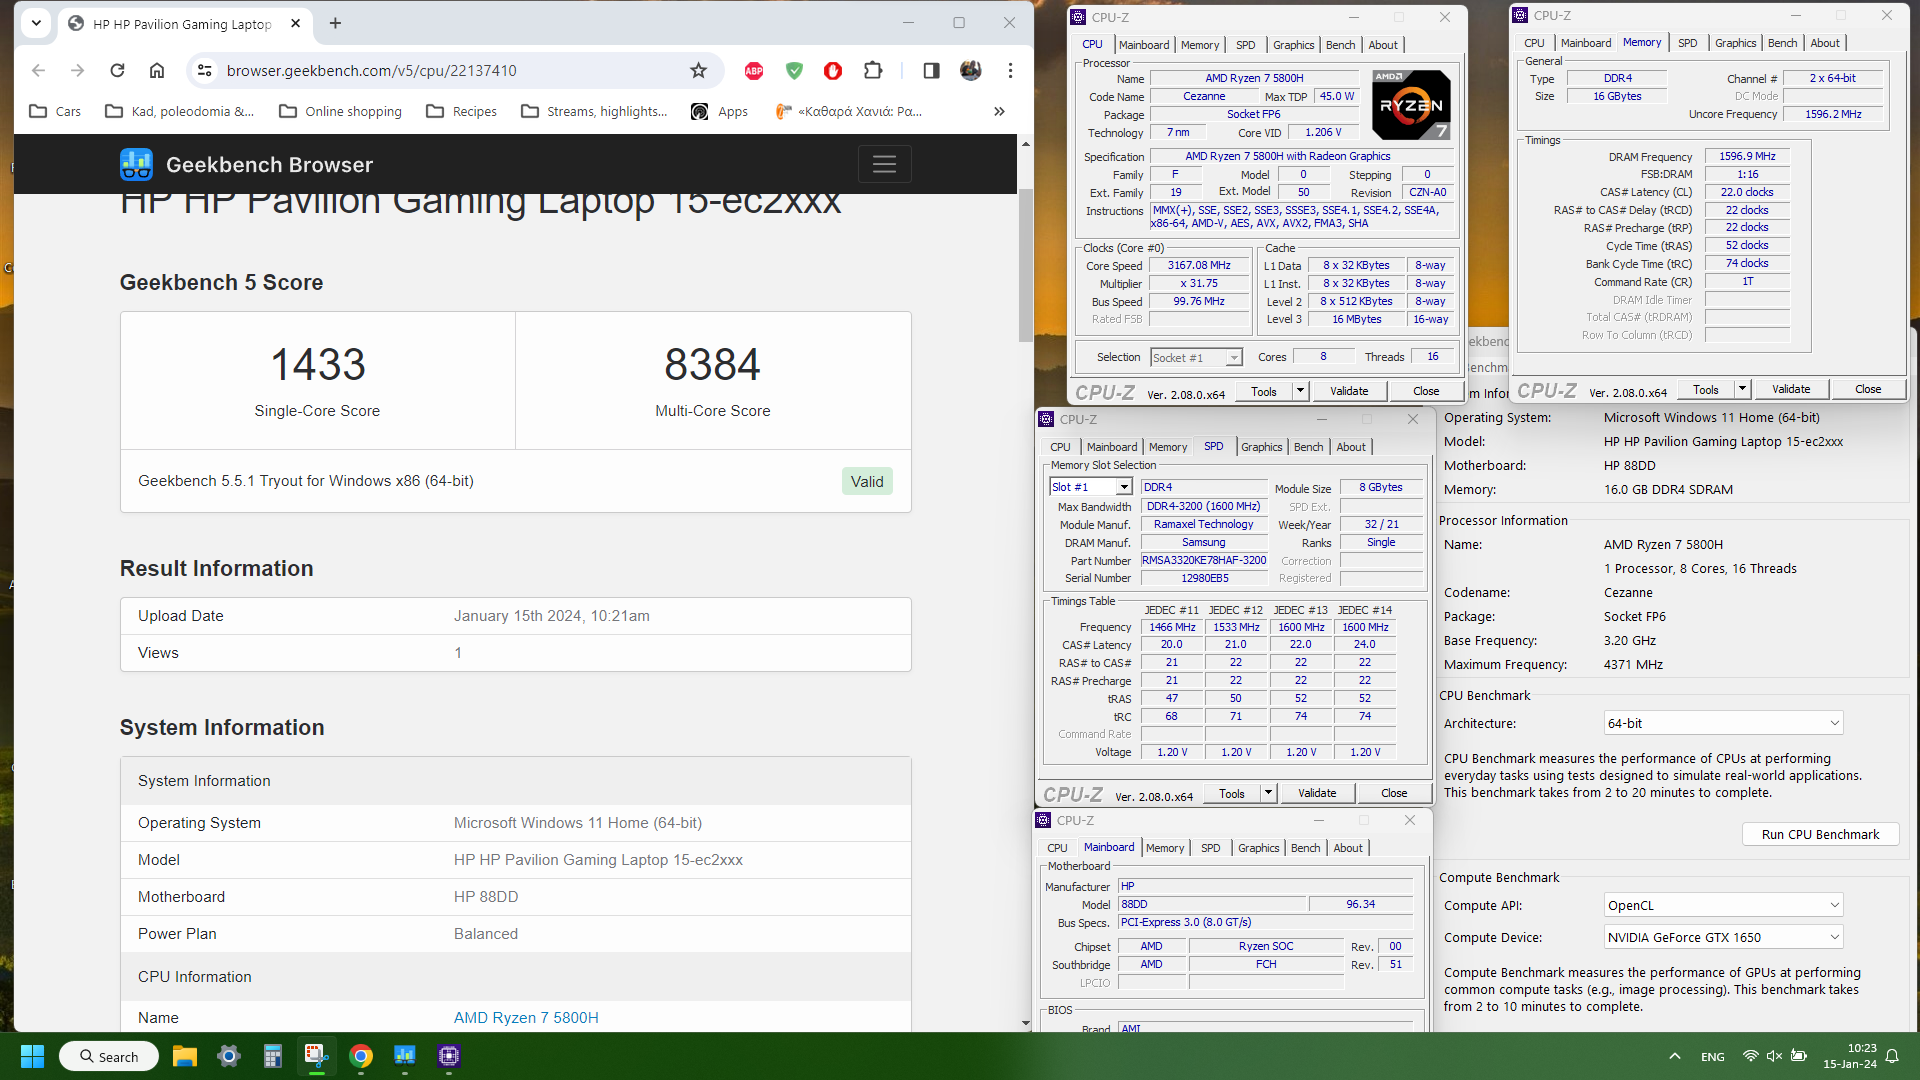Viewport: 1920px width, 1080px height.
Task: Open the CPU-Z taskbar icon
Action: coord(449,1056)
